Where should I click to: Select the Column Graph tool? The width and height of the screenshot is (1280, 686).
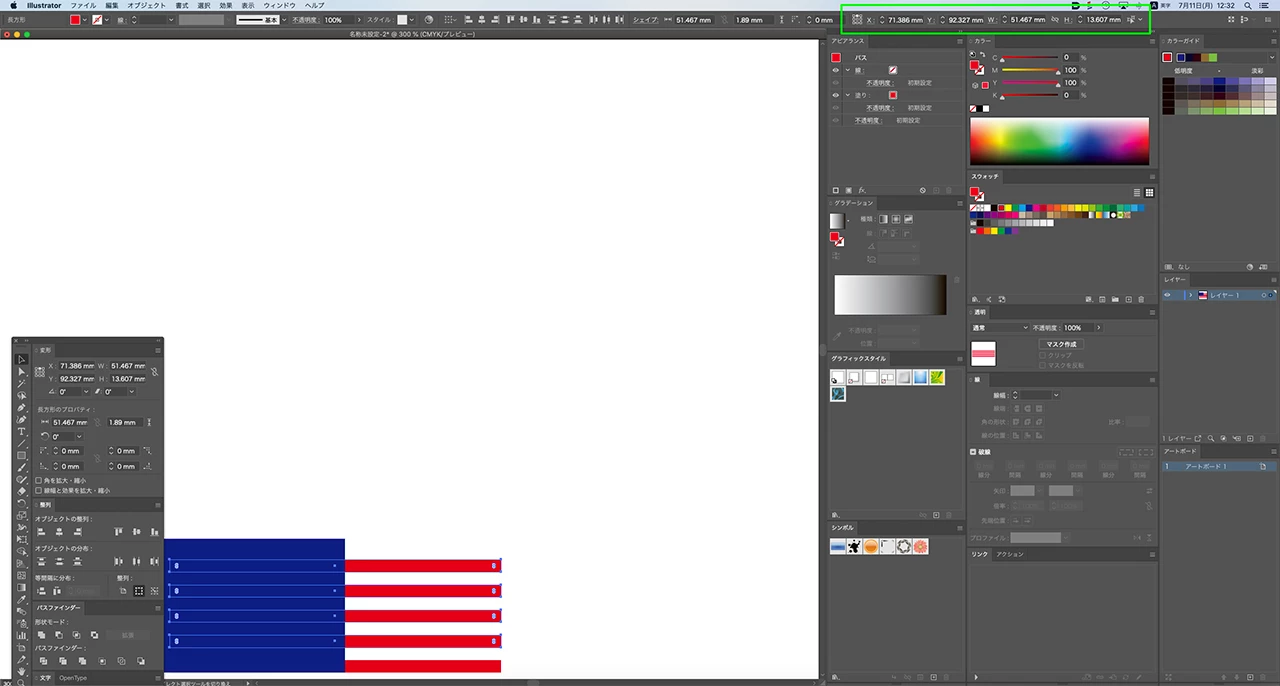[21, 635]
